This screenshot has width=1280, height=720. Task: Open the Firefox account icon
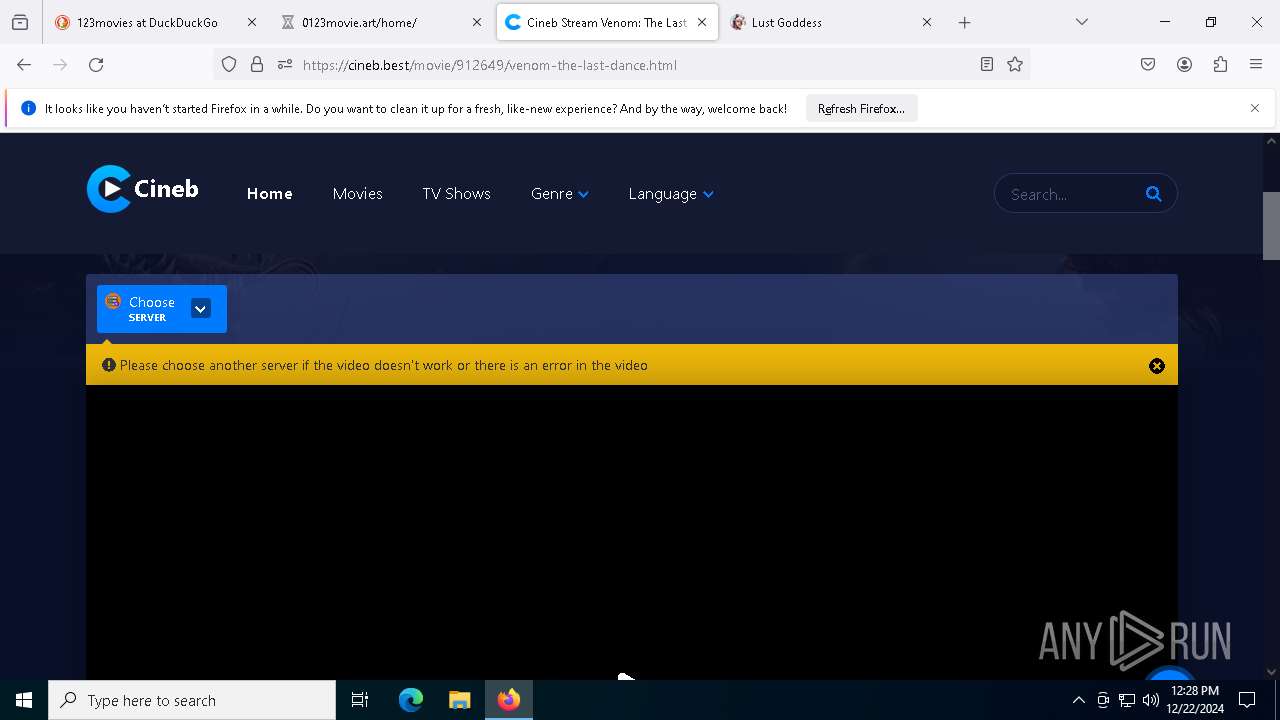[1184, 65]
